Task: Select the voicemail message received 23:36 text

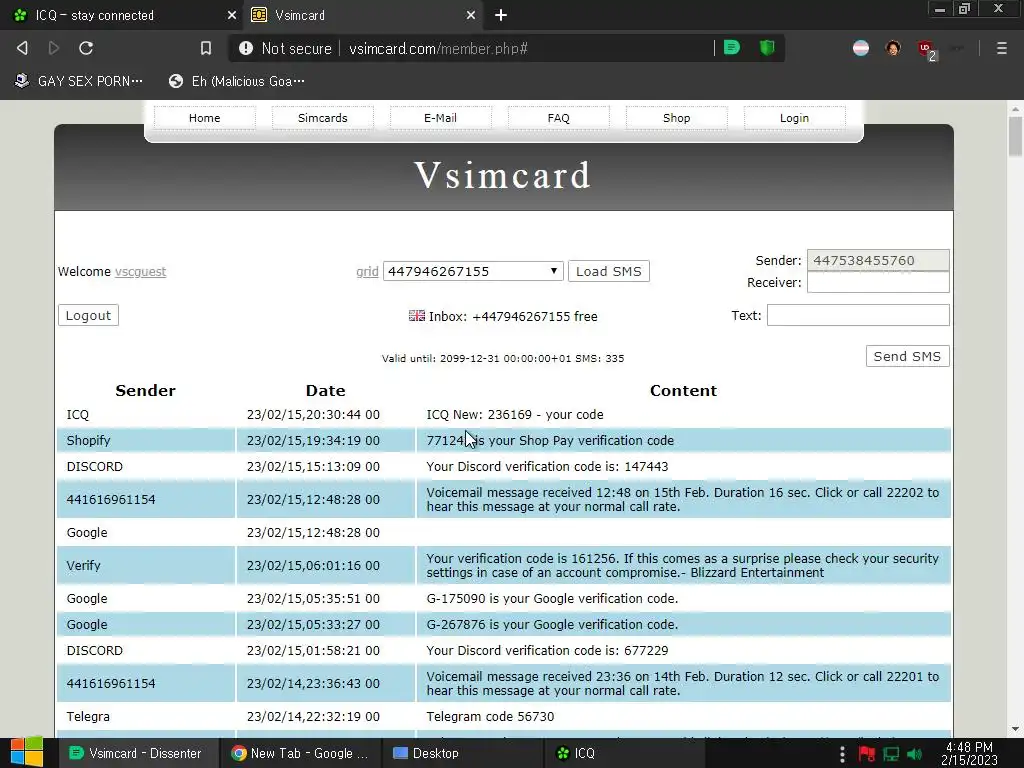Action: point(682,684)
